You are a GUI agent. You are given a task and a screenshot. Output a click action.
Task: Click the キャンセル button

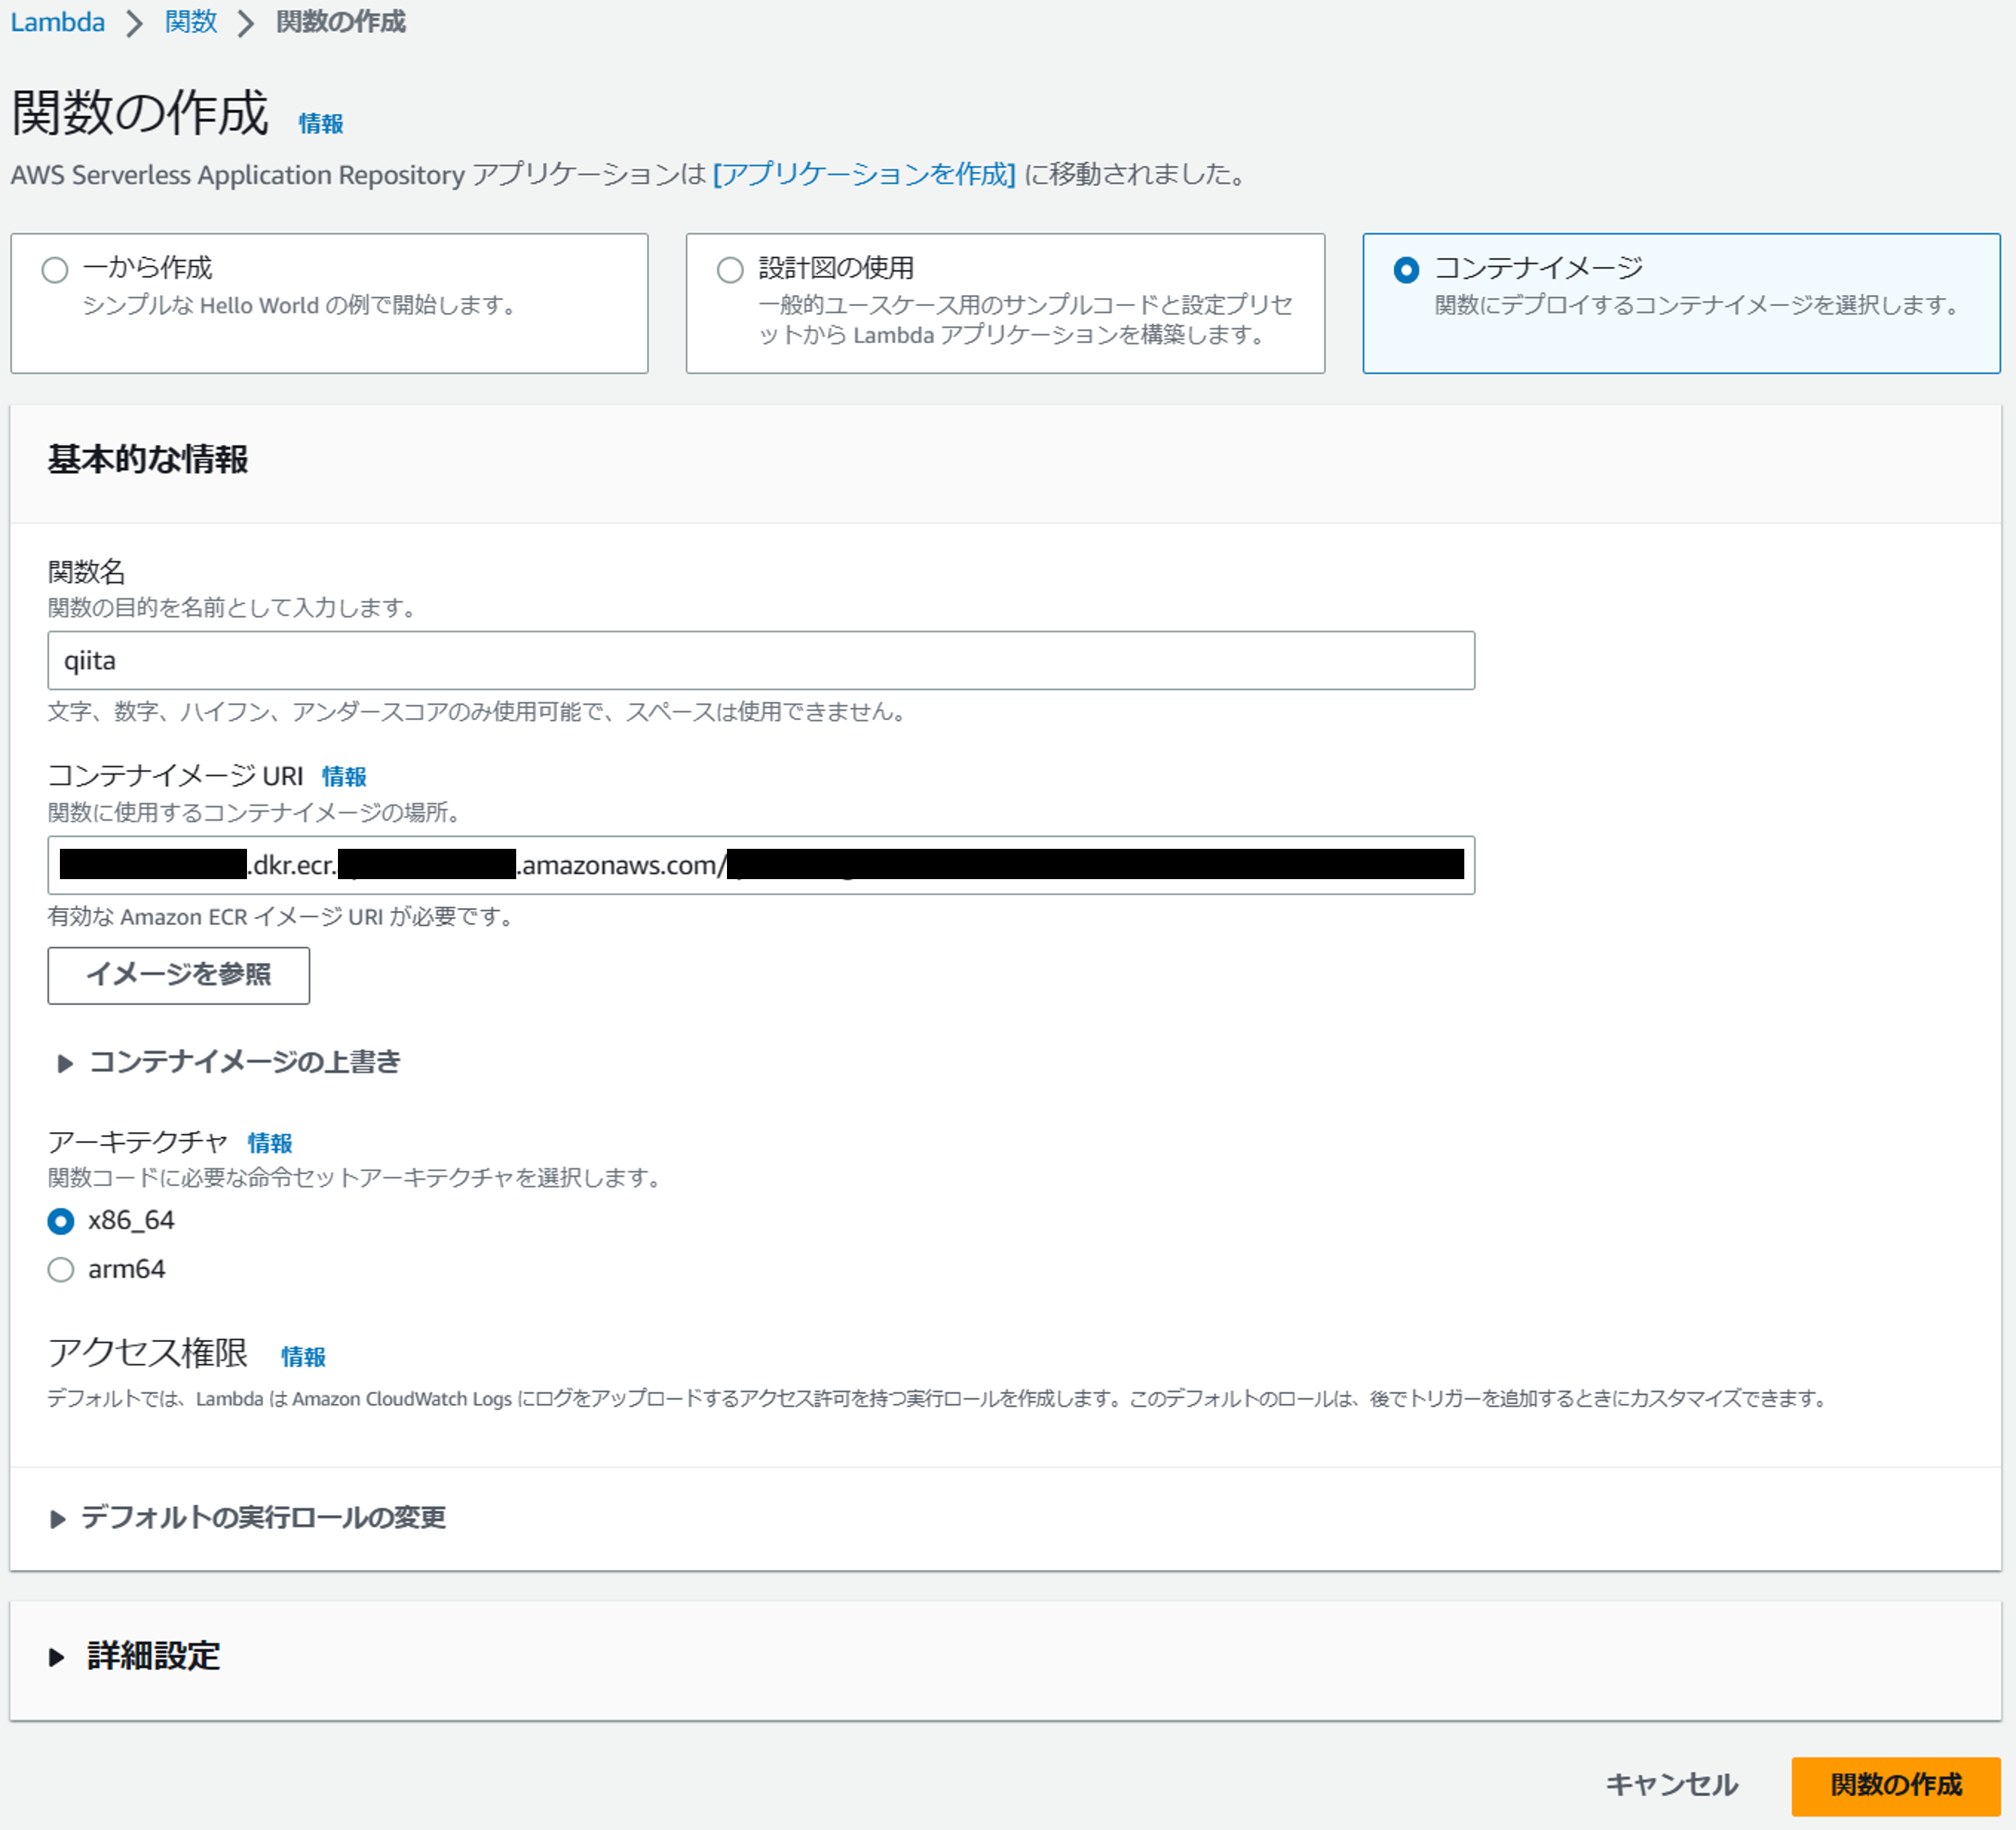(x=1671, y=1785)
